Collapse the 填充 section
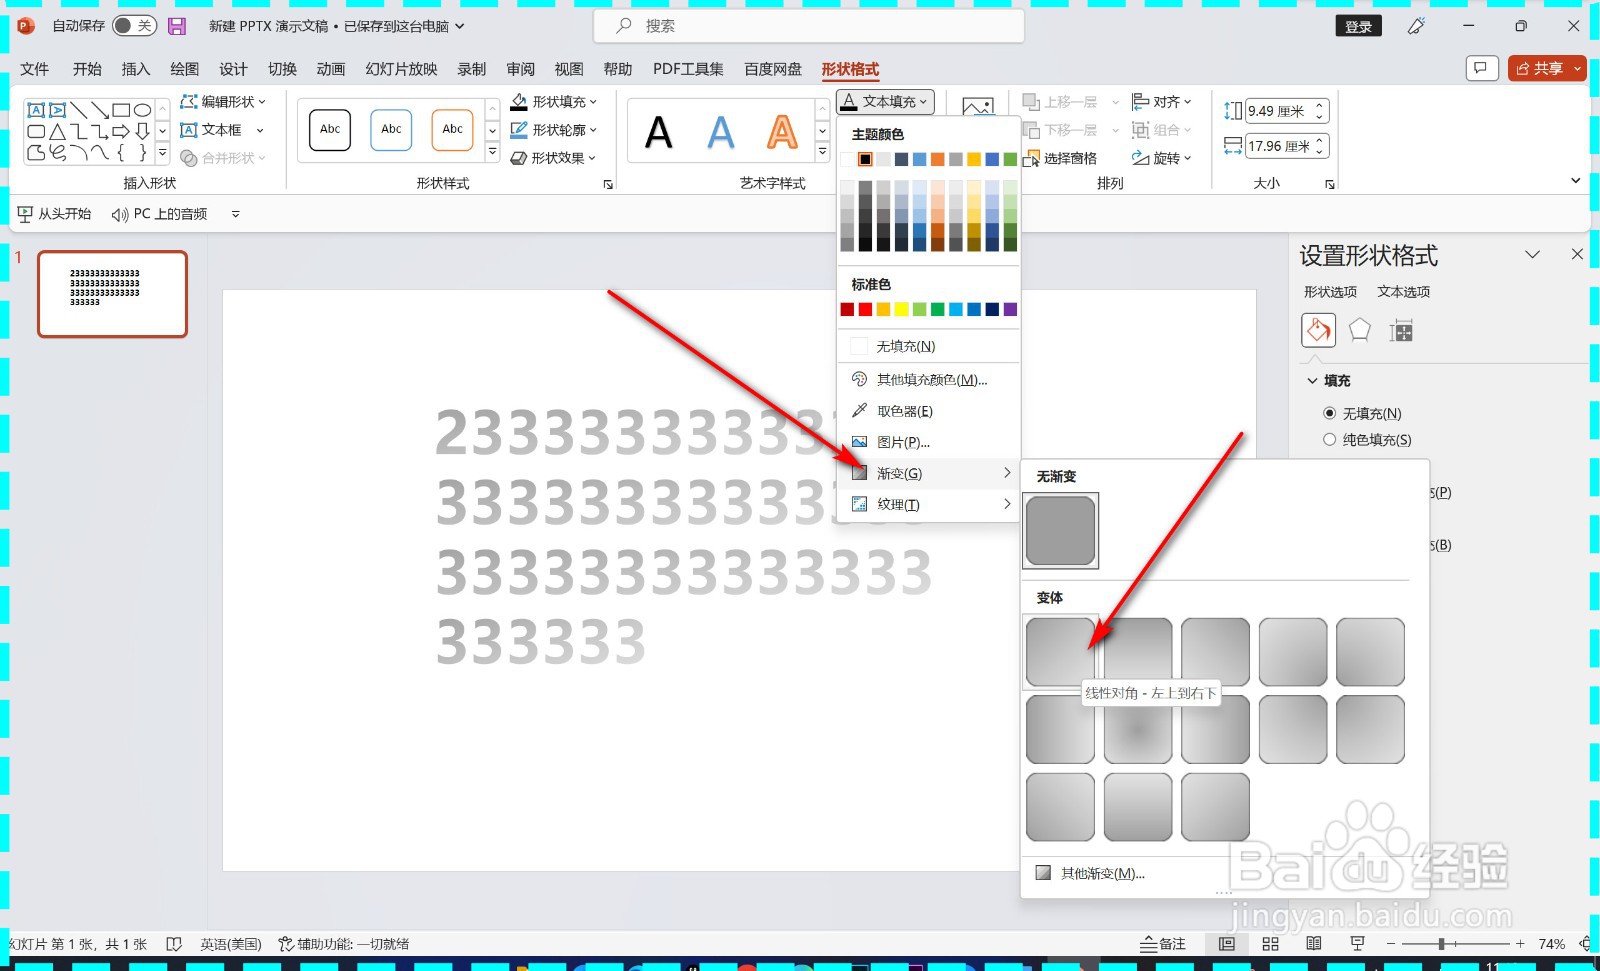This screenshot has height=971, width=1600. 1328,381
